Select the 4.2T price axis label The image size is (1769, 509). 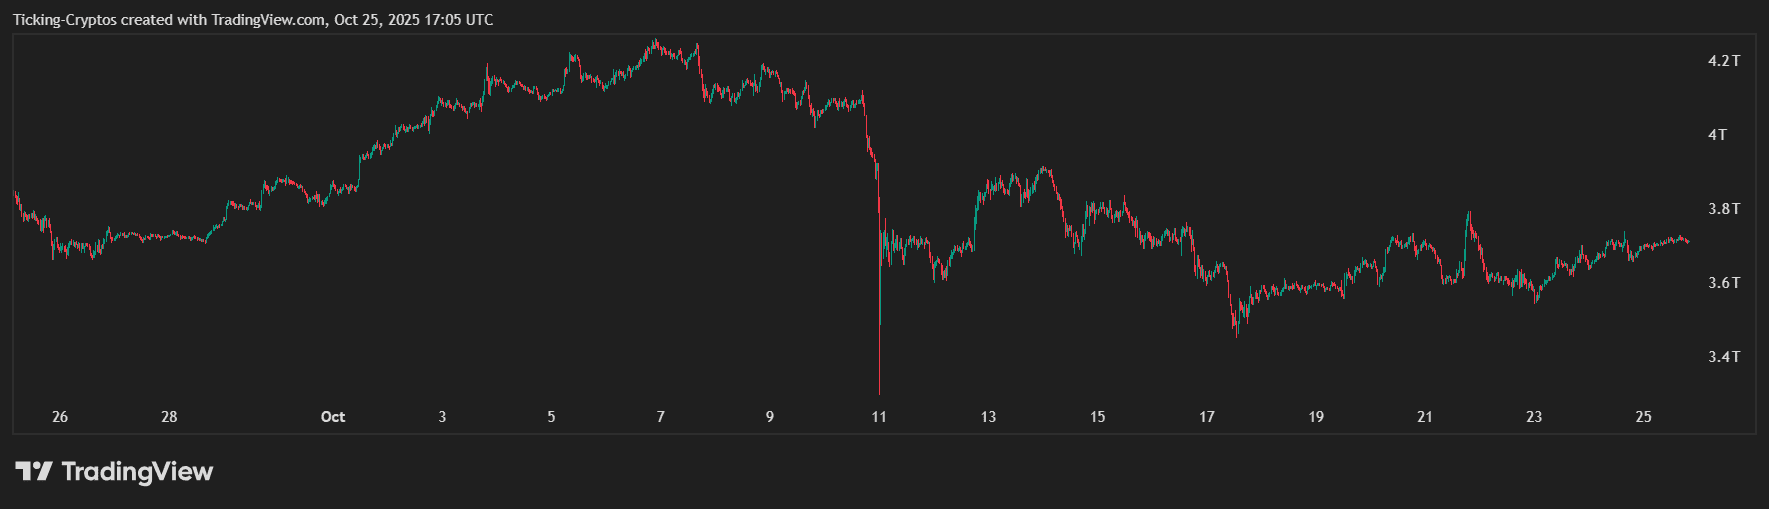(x=1723, y=61)
